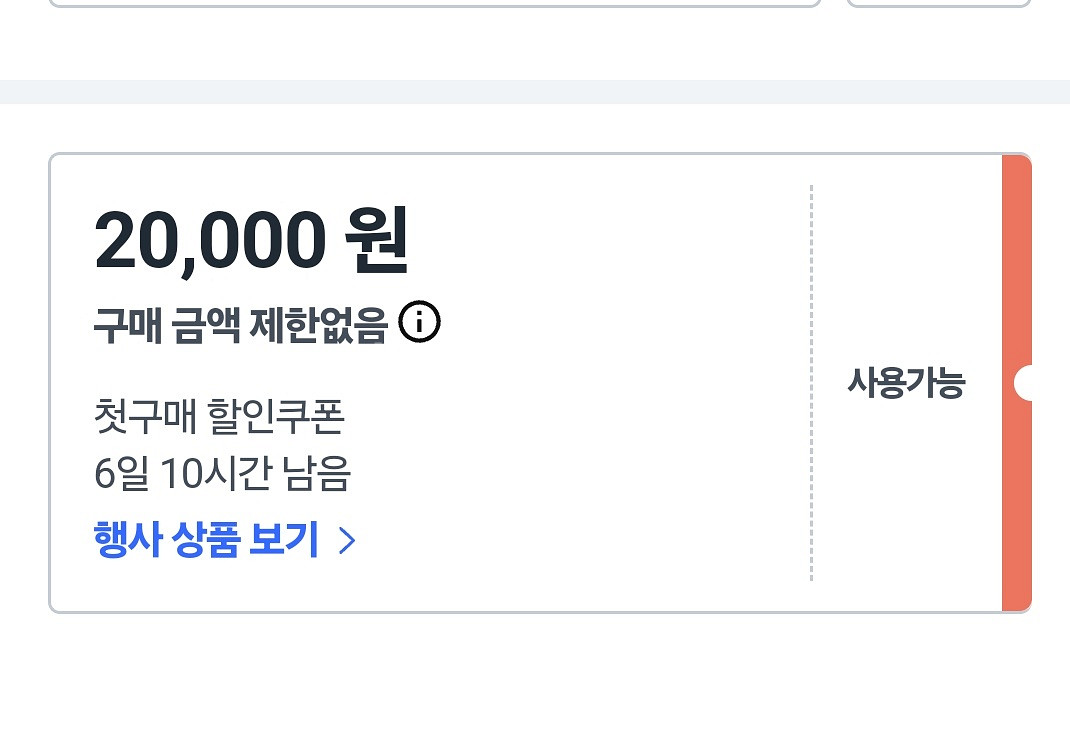Select the 구매 금액 제한없음 condition text
The image size is (1070, 742).
[240, 325]
